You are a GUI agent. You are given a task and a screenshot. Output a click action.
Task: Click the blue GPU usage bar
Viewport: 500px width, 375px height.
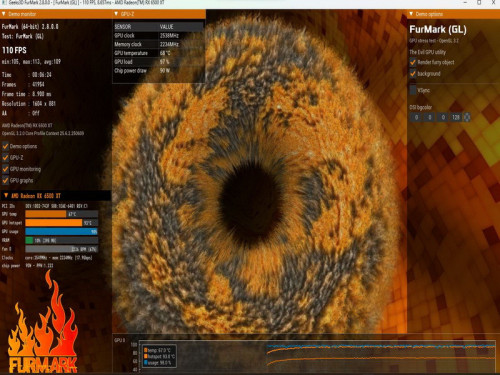(61, 231)
